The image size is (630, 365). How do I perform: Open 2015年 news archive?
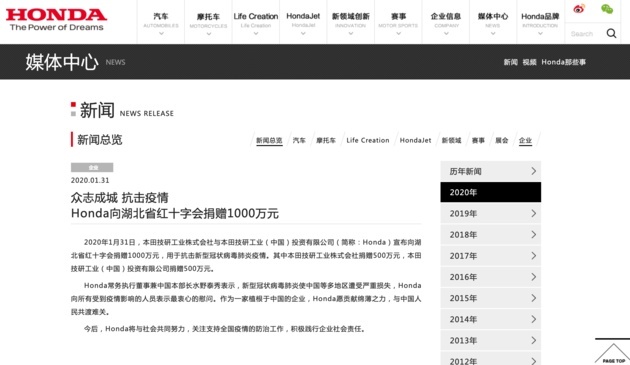491,298
